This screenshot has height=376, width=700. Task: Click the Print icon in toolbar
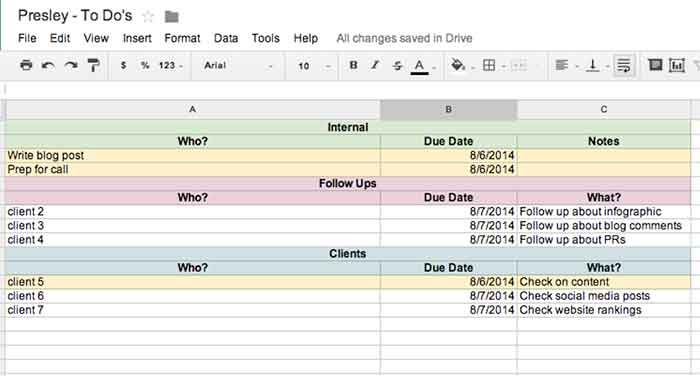pyautogui.click(x=26, y=65)
